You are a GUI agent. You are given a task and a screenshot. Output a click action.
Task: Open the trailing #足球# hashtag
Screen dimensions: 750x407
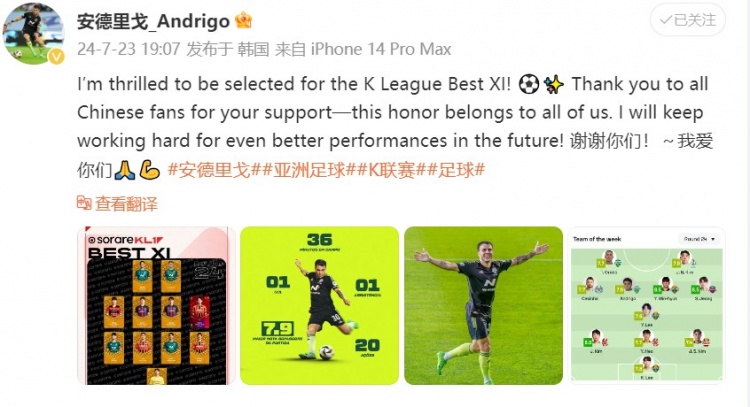pyautogui.click(x=456, y=170)
